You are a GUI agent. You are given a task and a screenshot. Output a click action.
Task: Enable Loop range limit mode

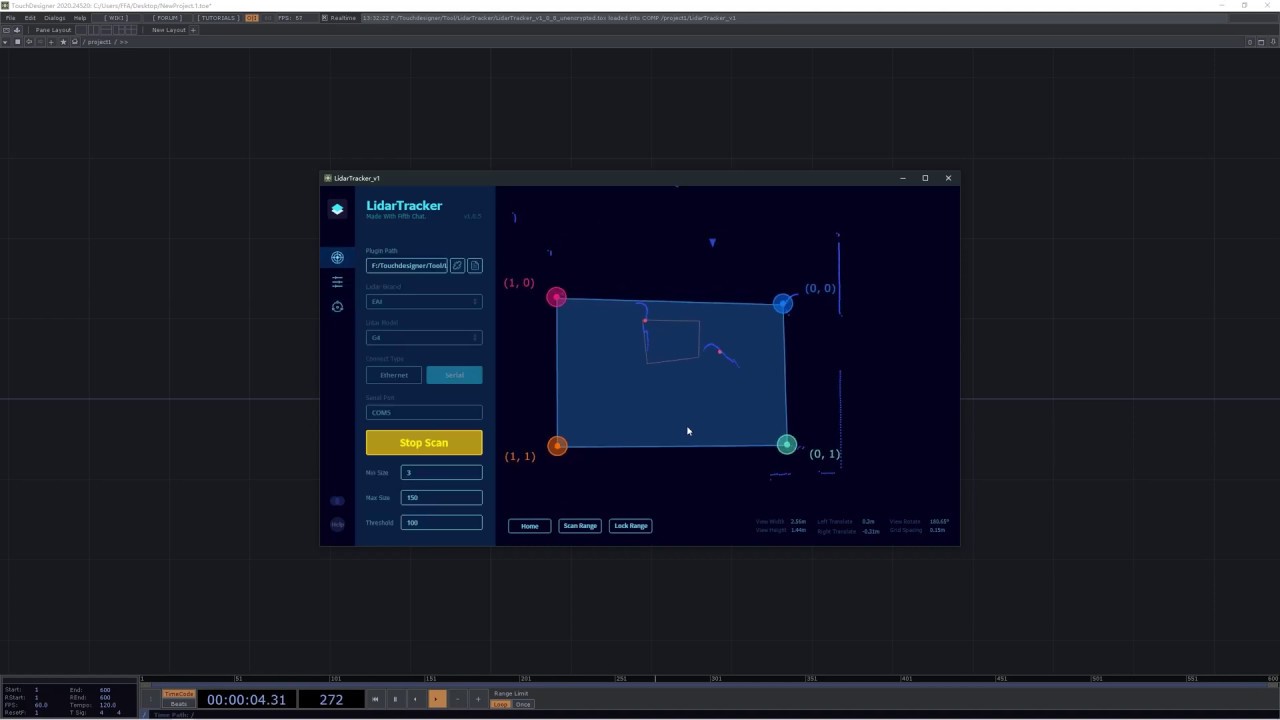click(x=501, y=704)
